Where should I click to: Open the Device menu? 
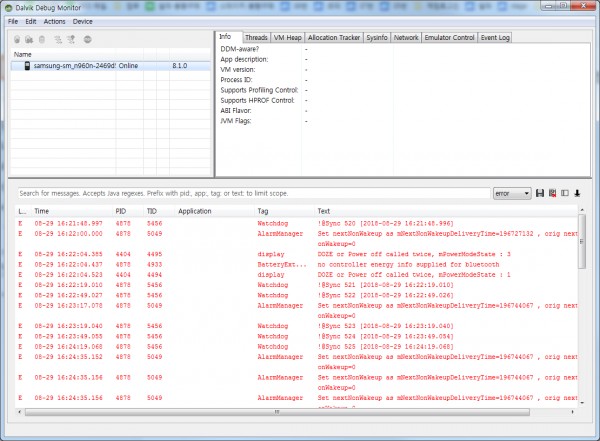[x=83, y=21]
